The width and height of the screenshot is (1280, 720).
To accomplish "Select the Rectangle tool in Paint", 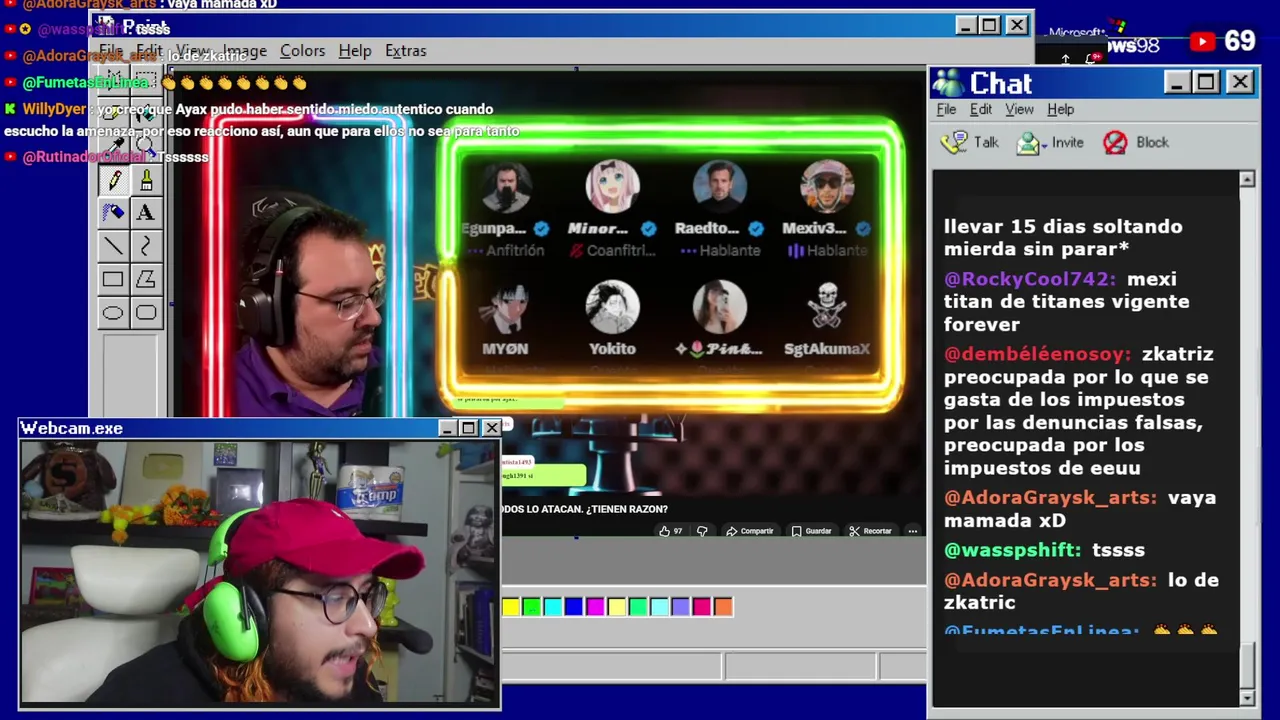I will coord(113,280).
